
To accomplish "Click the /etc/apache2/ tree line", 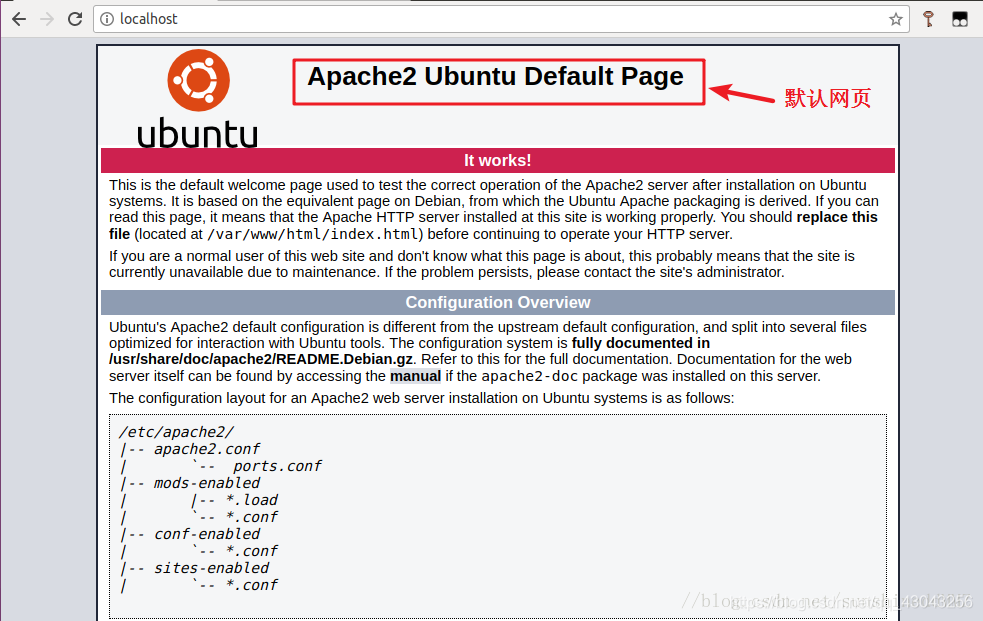I will pyautogui.click(x=176, y=432).
